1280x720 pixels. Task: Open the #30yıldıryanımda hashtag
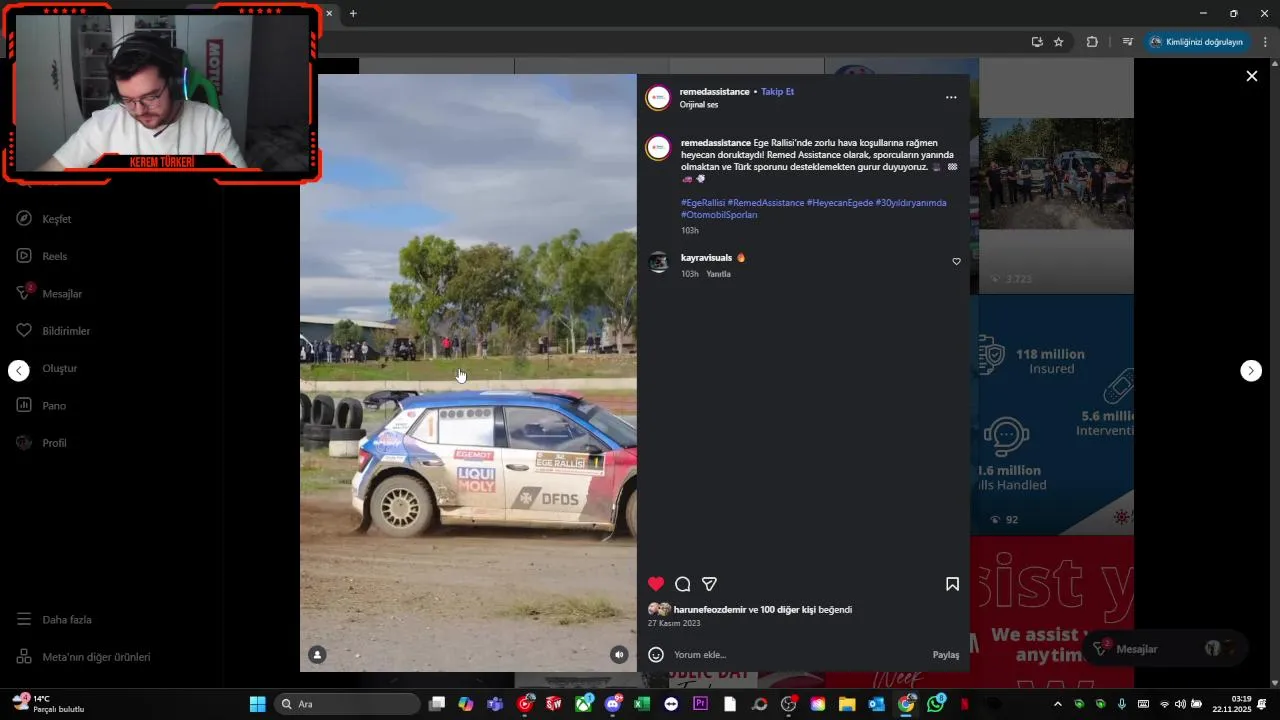tap(911, 203)
